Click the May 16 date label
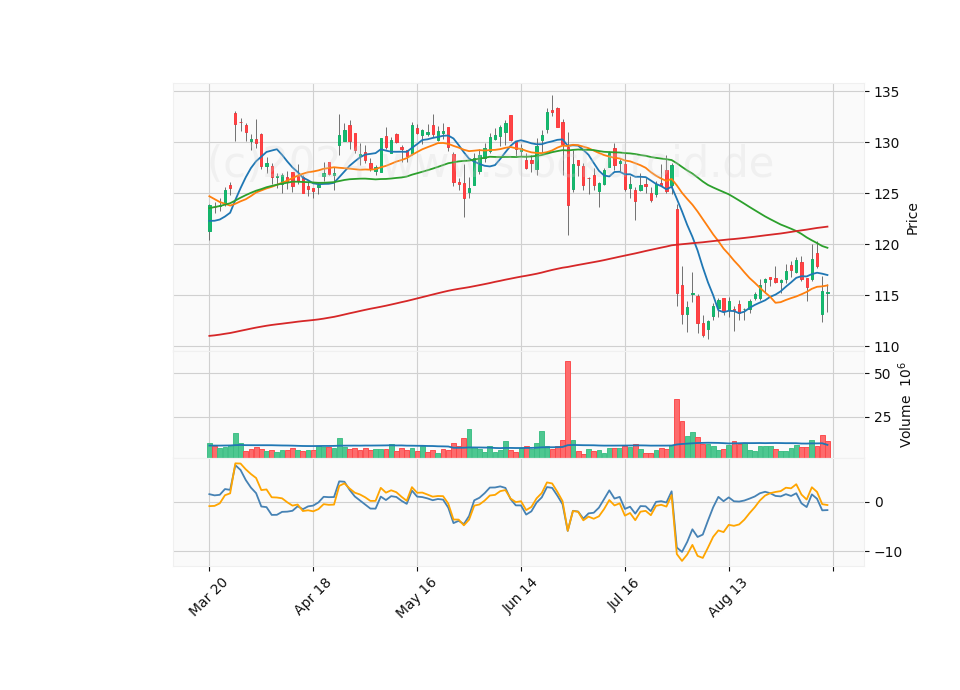Screen dimensions: 960x690 pyautogui.click(x=415, y=597)
